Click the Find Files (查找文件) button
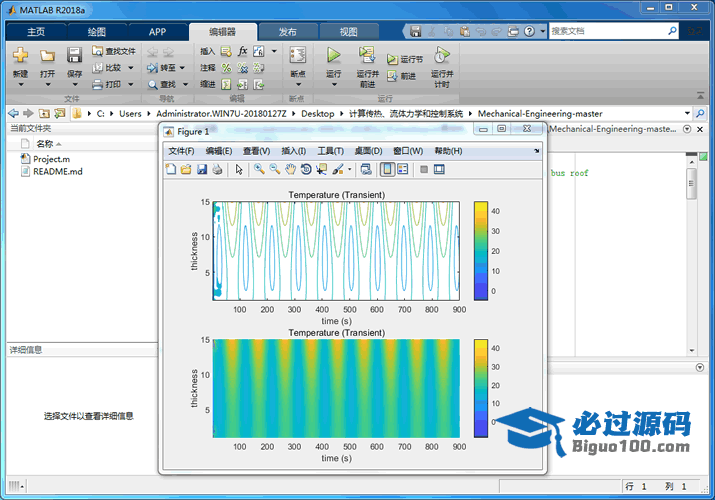Screen dimensions: 715x500 click(x=114, y=51)
